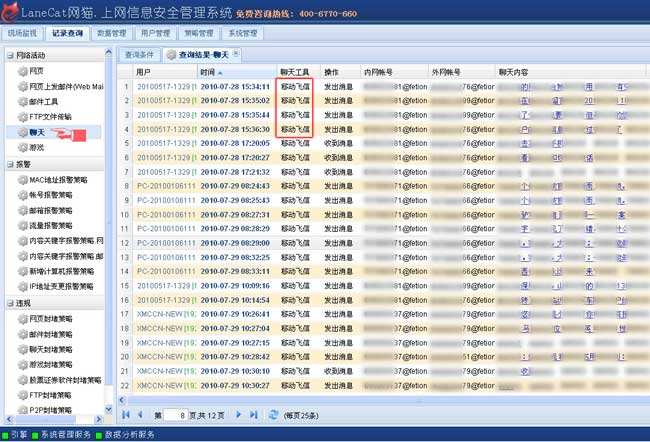Click the sidebar horizontal scroll-left arrow
The height and width of the screenshot is (442, 650).
9,419
